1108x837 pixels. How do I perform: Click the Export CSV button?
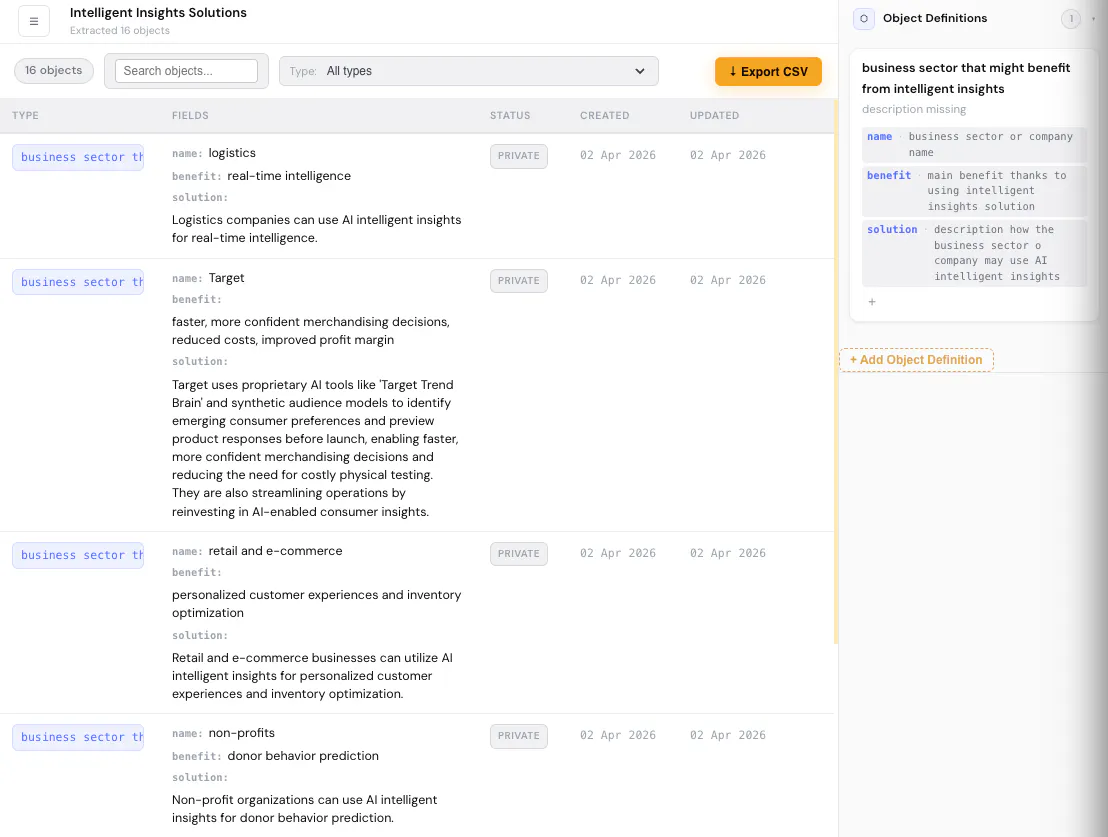(x=768, y=71)
